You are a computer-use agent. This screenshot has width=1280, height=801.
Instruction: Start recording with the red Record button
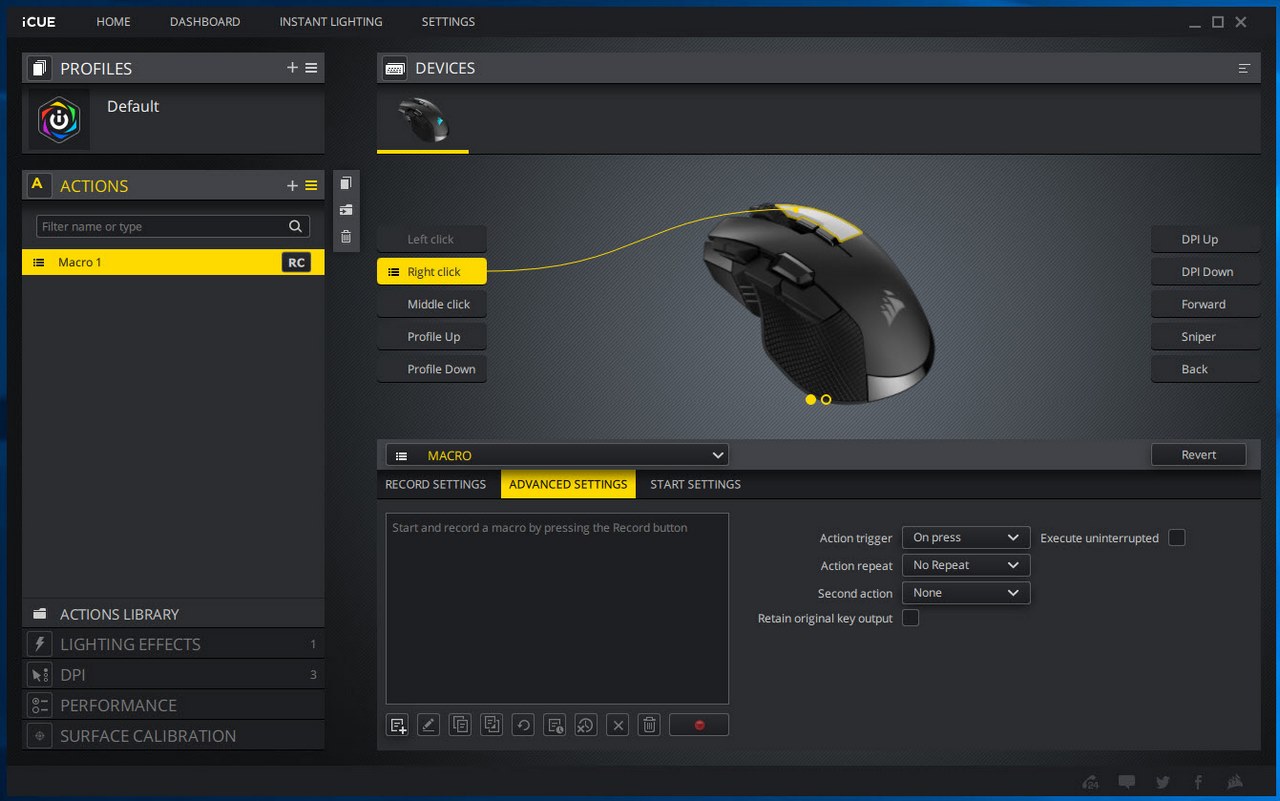pyautogui.click(x=699, y=725)
